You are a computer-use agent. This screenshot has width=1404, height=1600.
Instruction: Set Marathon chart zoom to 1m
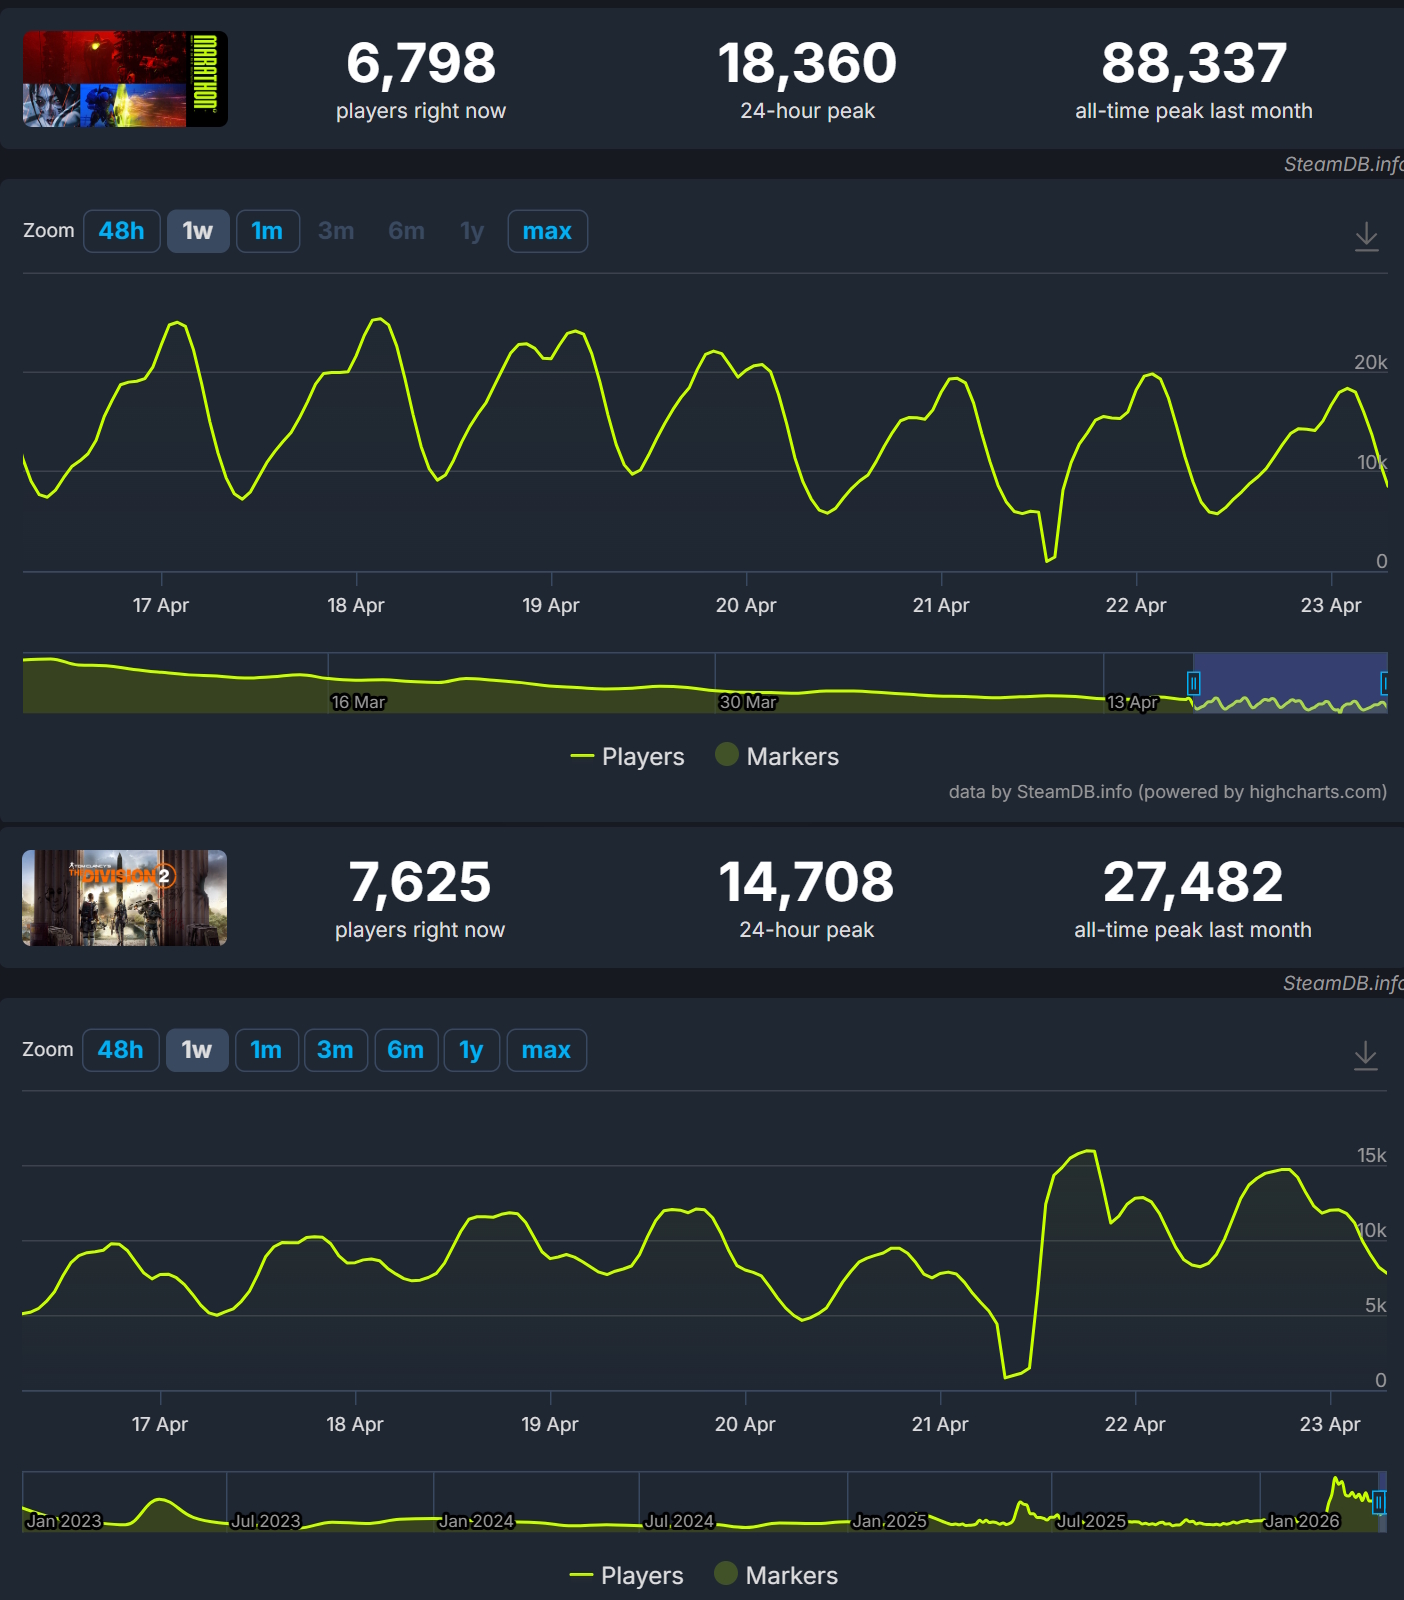point(267,231)
